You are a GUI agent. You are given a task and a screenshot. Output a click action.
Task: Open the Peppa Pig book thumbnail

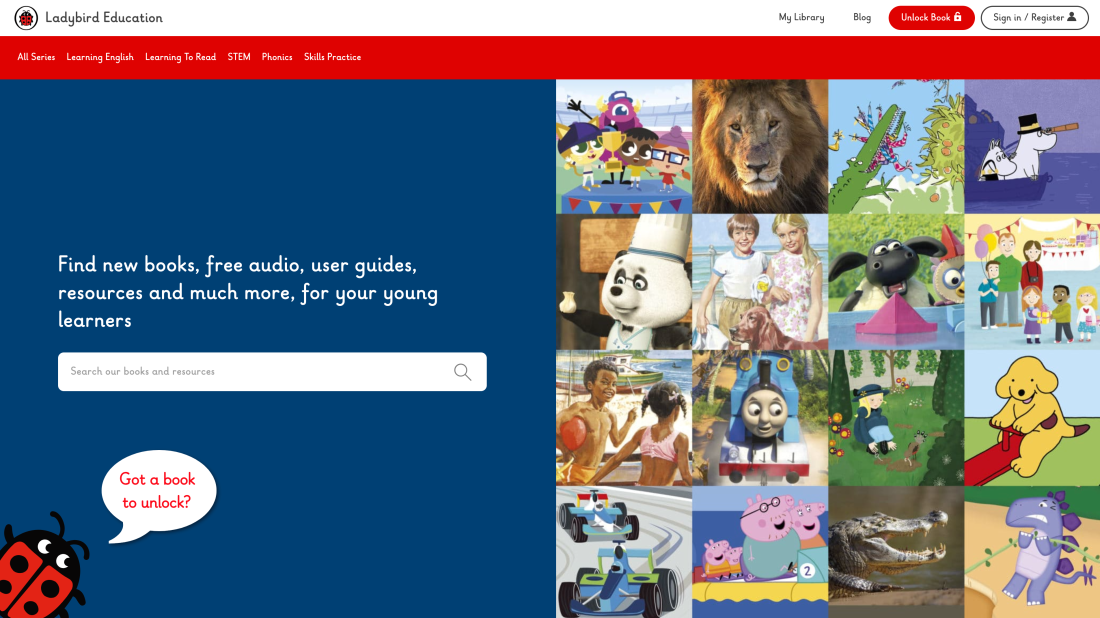[x=760, y=552]
